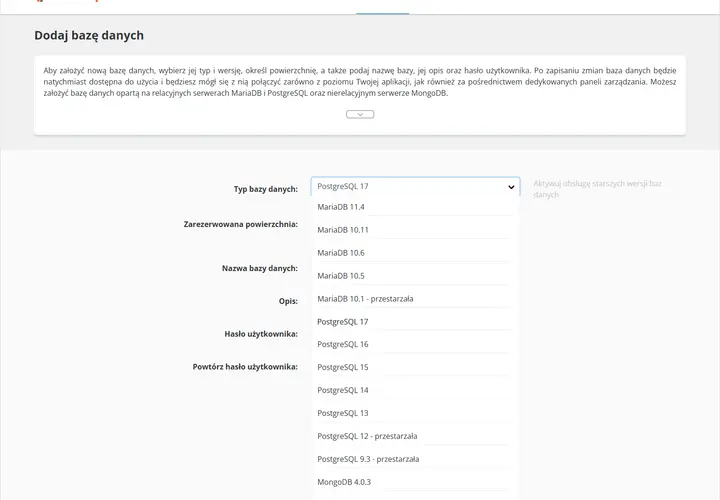Choose MariaDB 10.6 option
The image size is (720, 500).
coord(415,253)
